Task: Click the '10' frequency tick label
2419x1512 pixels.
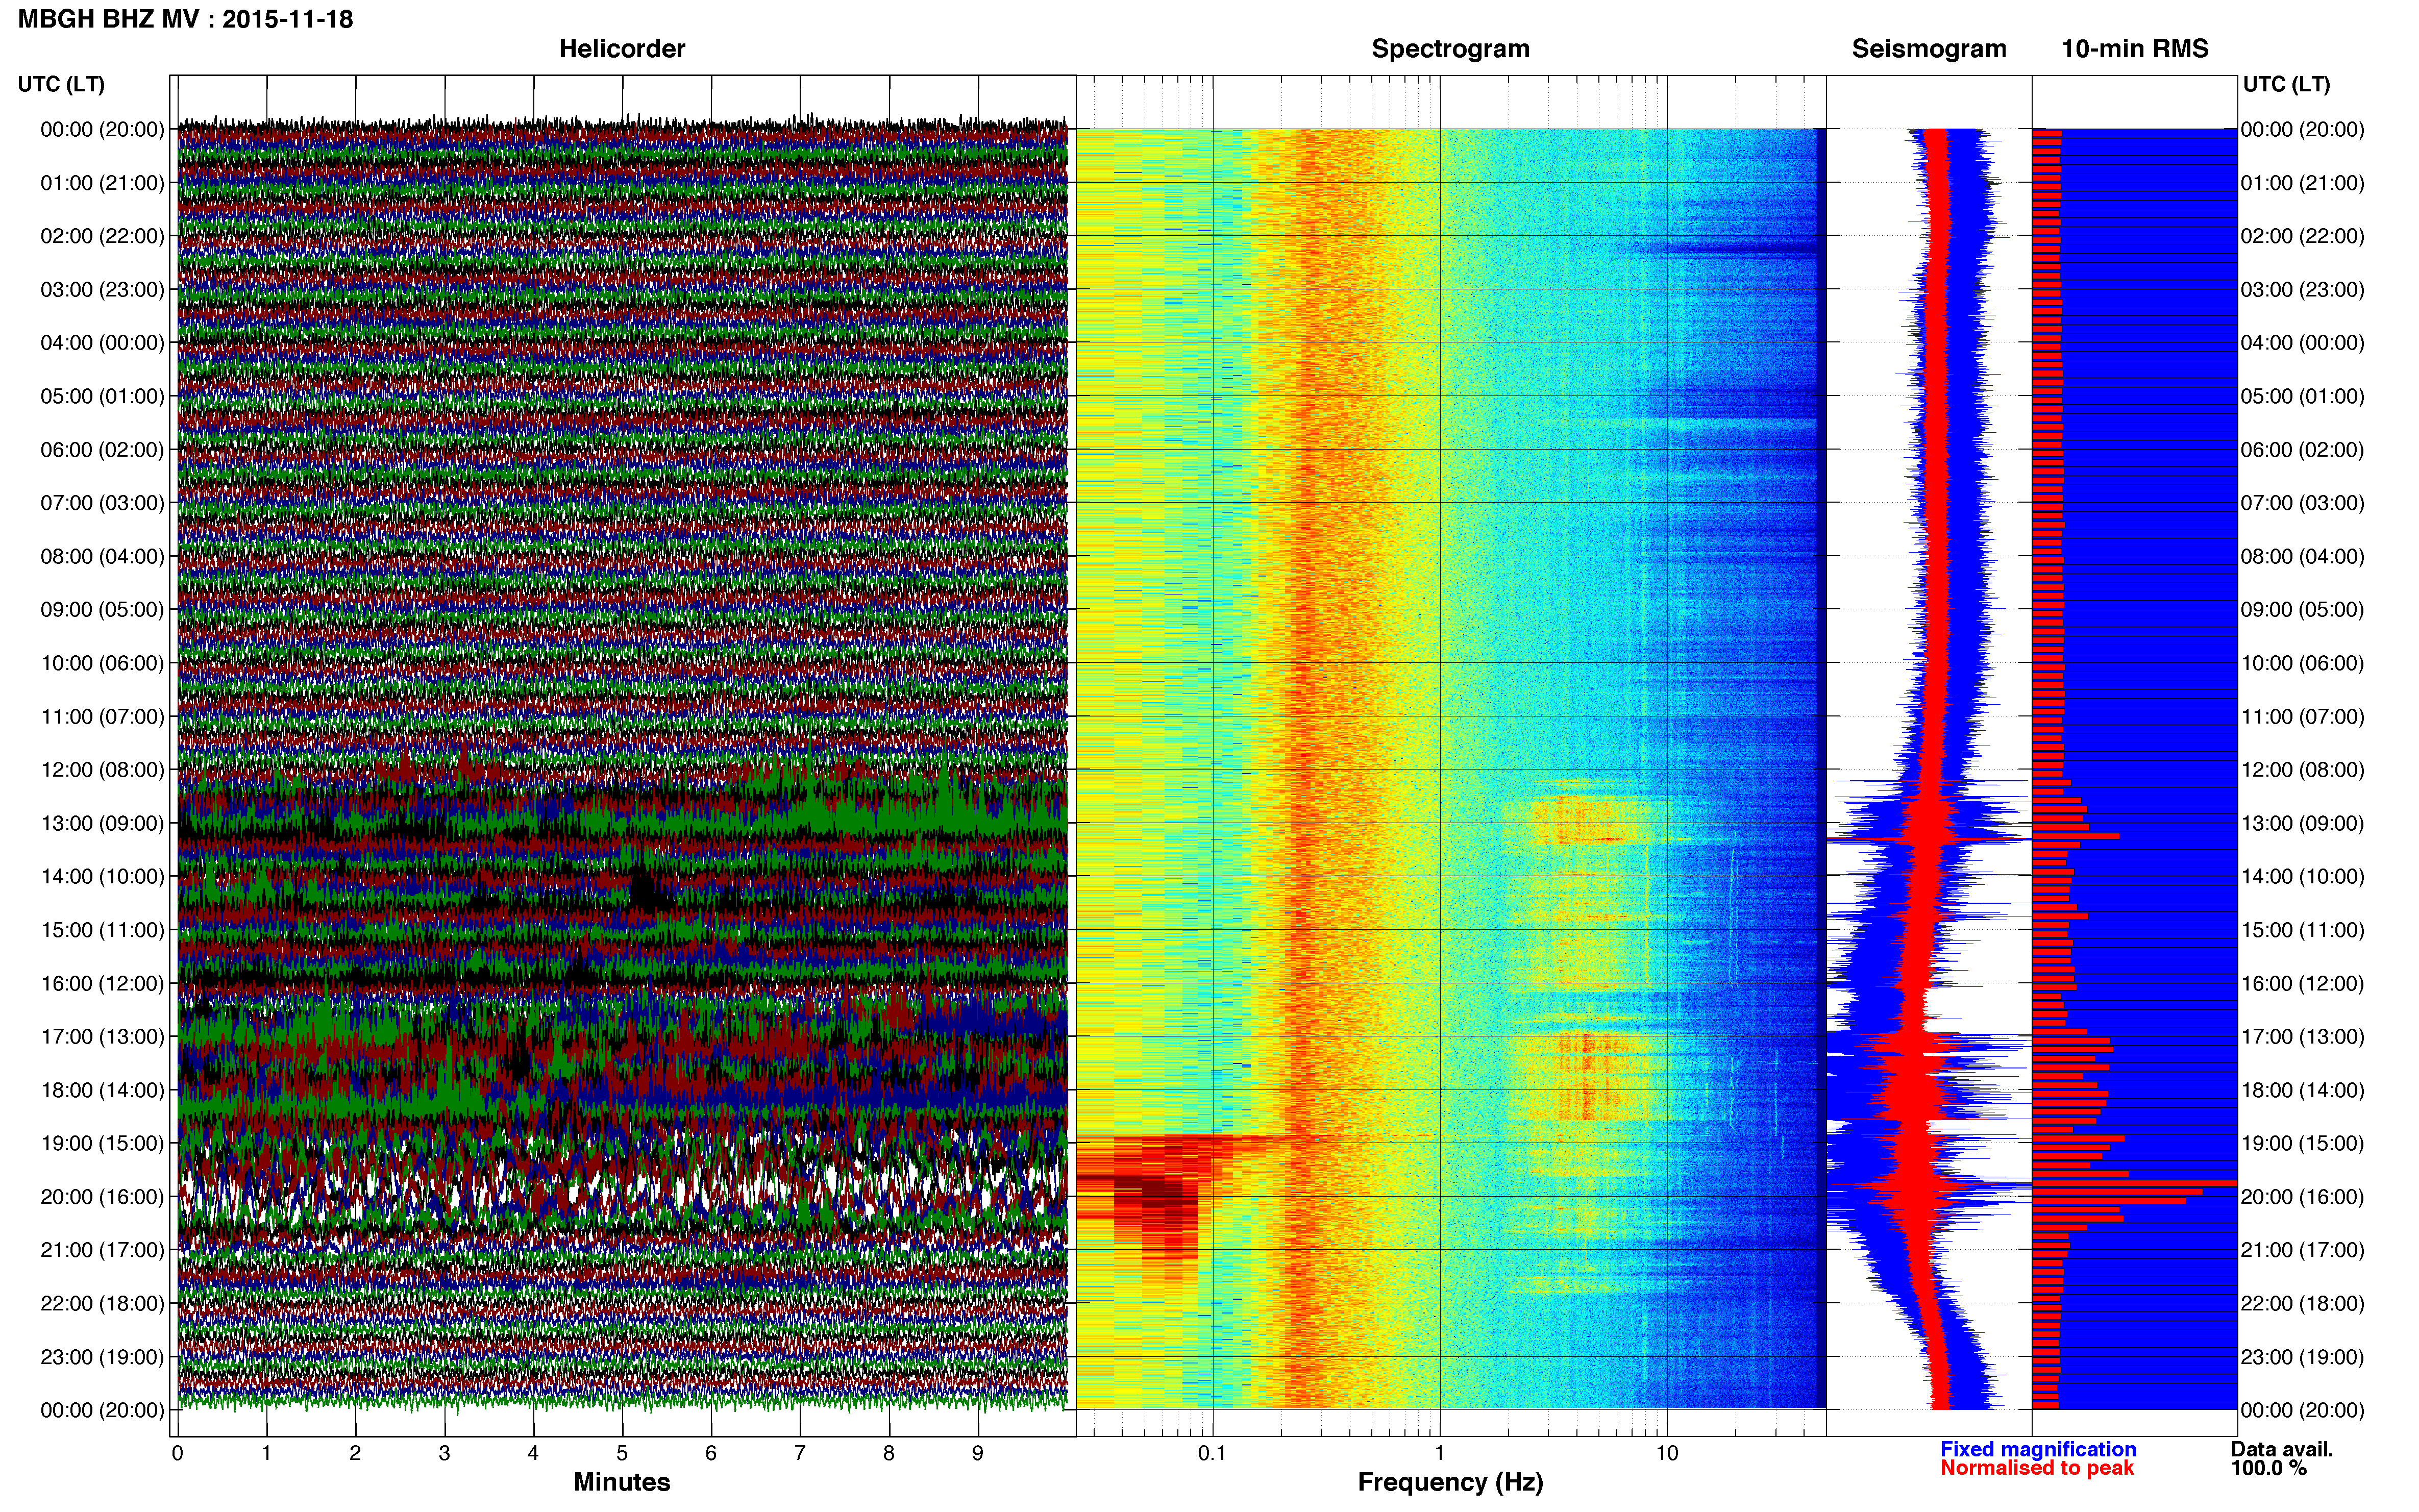Action: click(1667, 1453)
